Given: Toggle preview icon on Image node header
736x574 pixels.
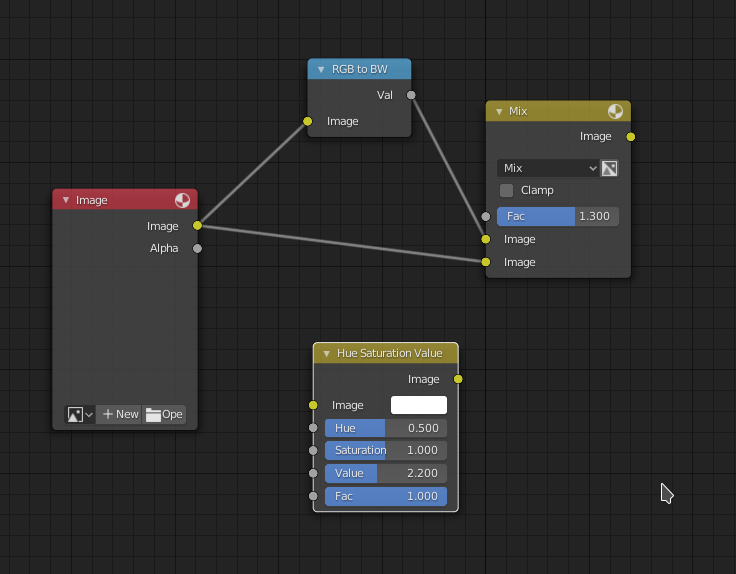Looking at the screenshot, I should 182,200.
